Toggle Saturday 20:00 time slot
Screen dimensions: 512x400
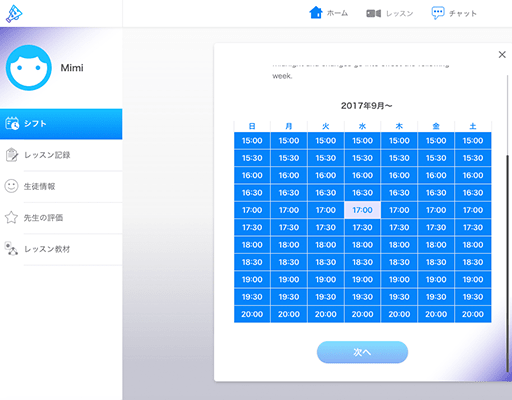pyautogui.click(x=473, y=314)
